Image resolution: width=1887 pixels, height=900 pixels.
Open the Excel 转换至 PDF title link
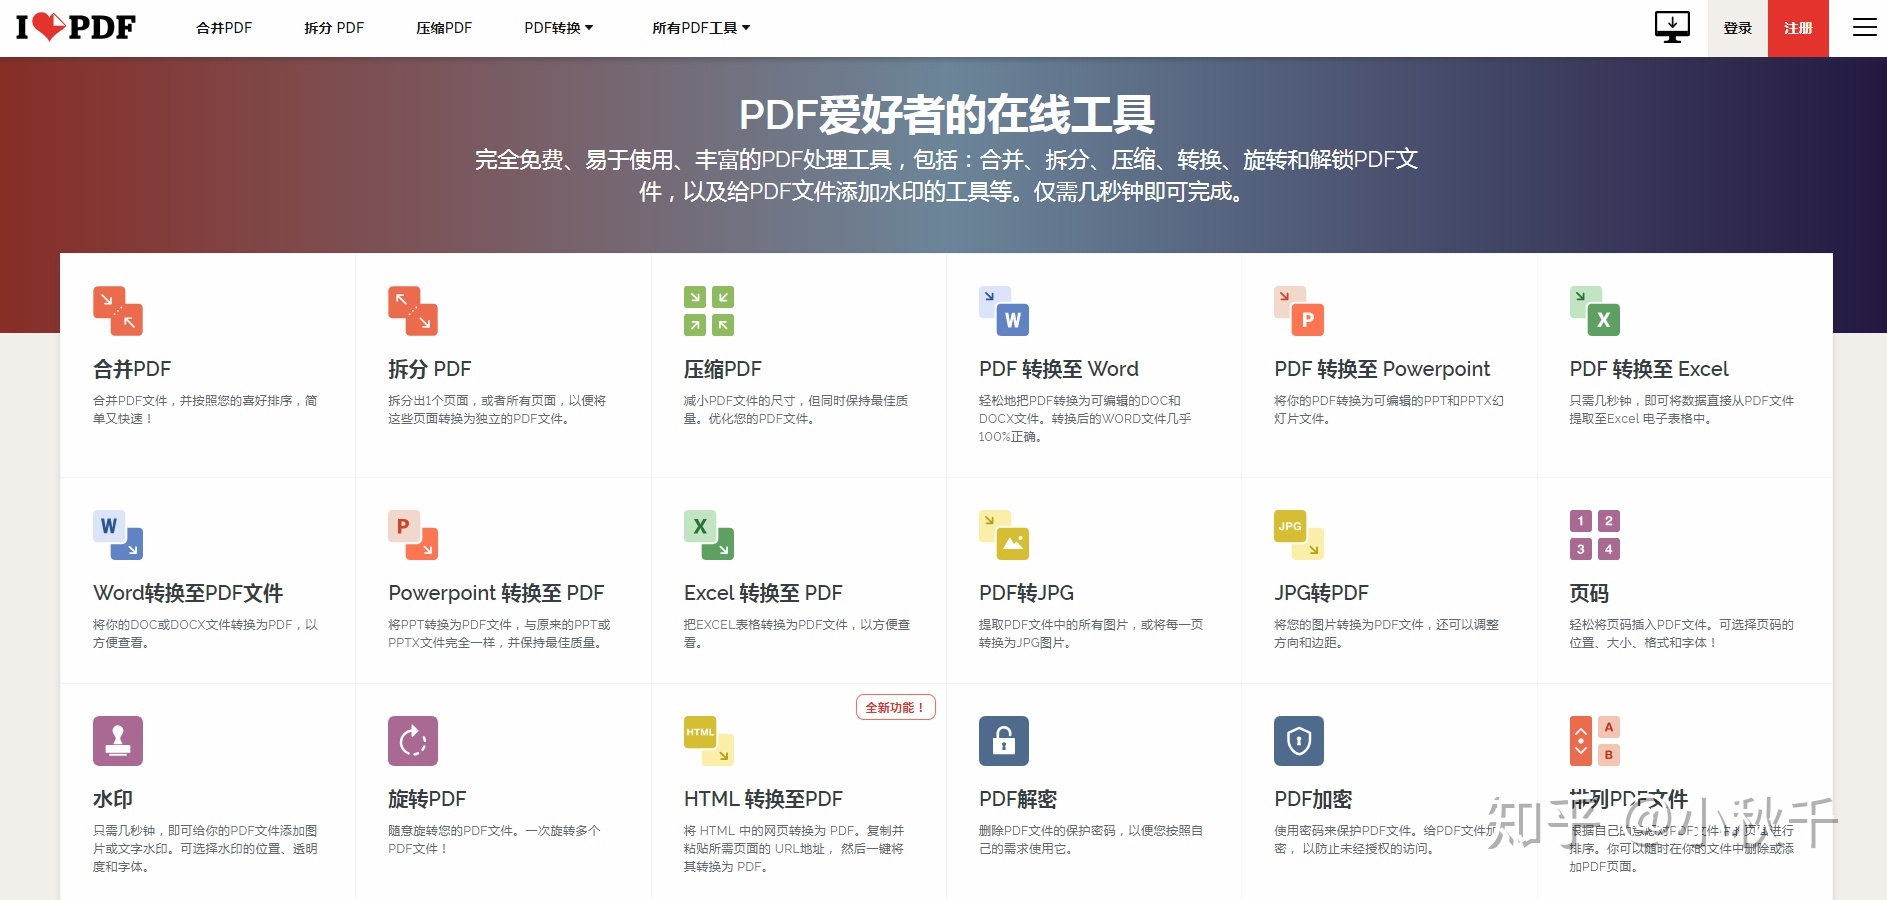763,593
